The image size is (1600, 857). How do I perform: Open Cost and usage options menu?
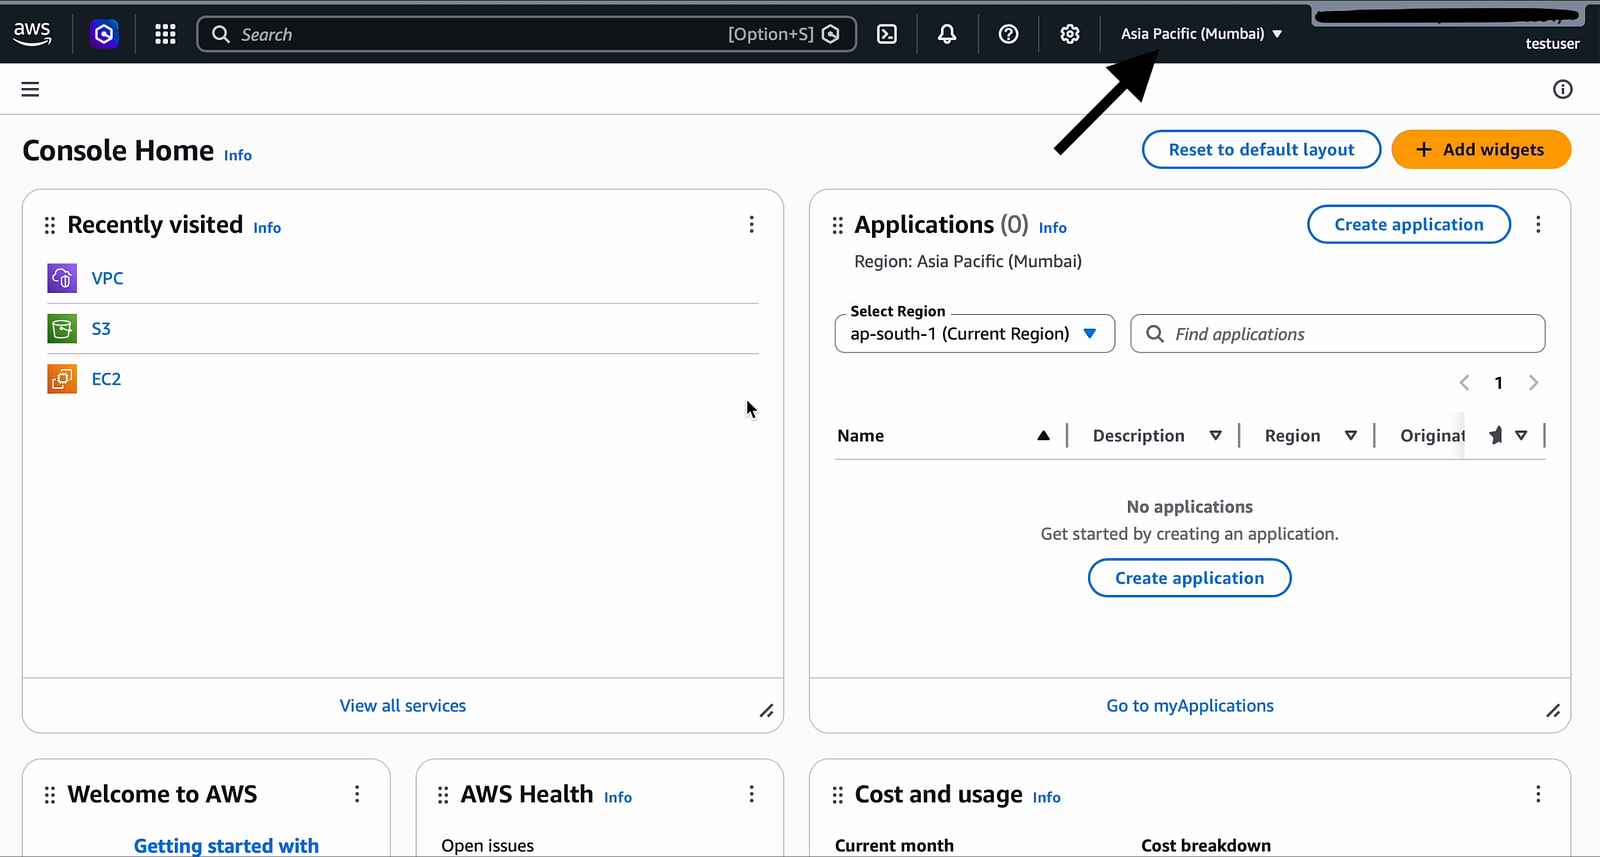1539,794
